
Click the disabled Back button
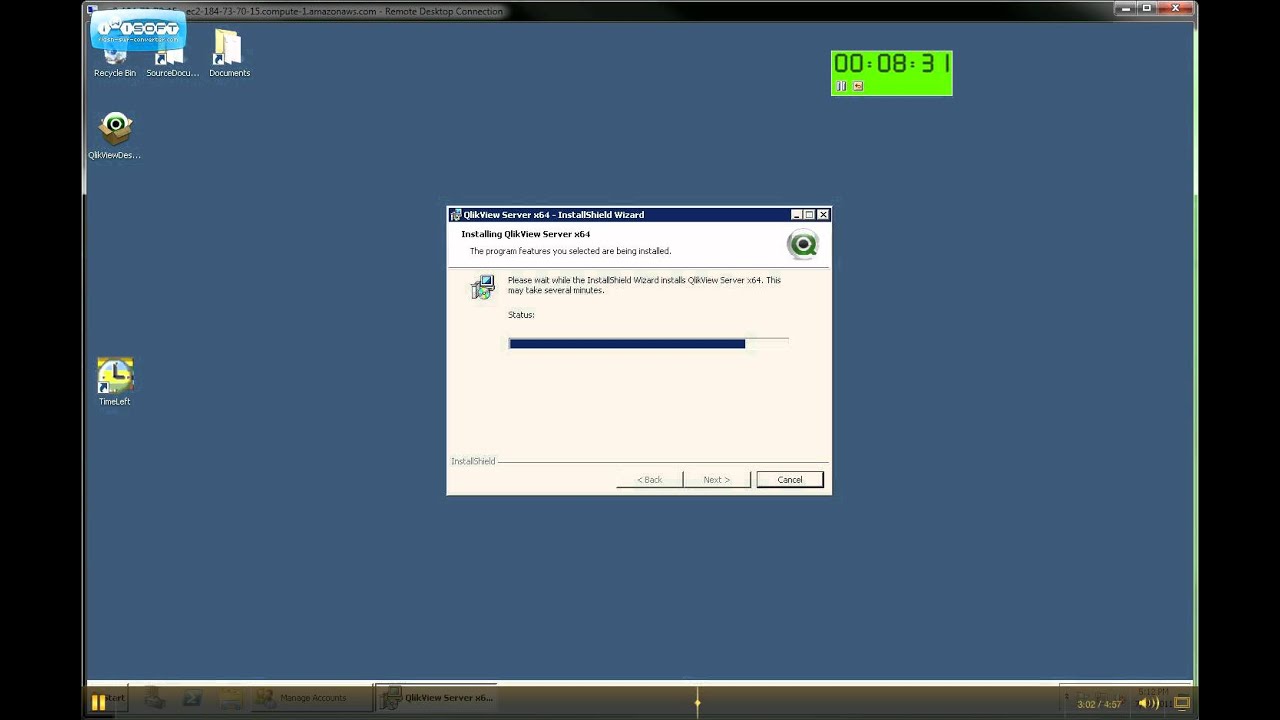pyautogui.click(x=650, y=479)
